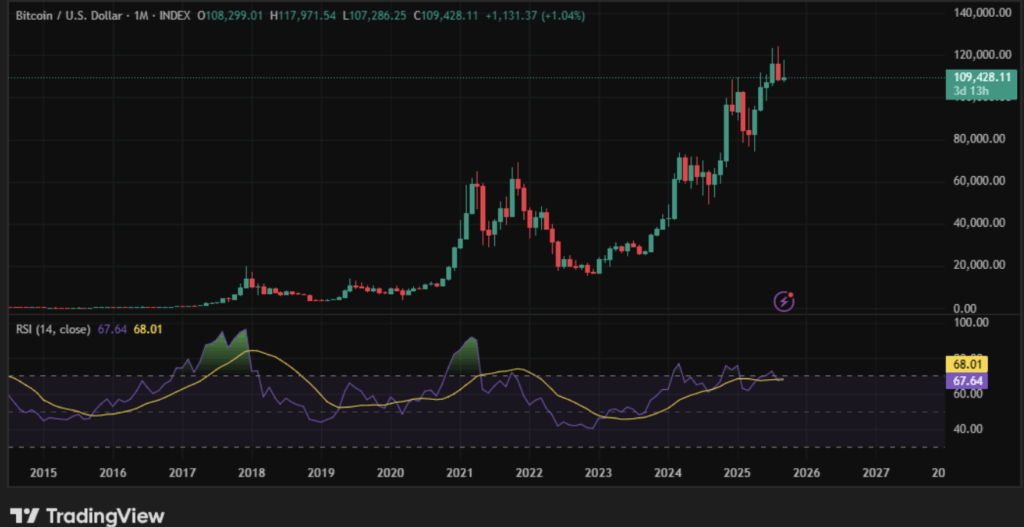The image size is (1024, 527).
Task: Click the 2017 year label on time axis
Action: (183, 473)
